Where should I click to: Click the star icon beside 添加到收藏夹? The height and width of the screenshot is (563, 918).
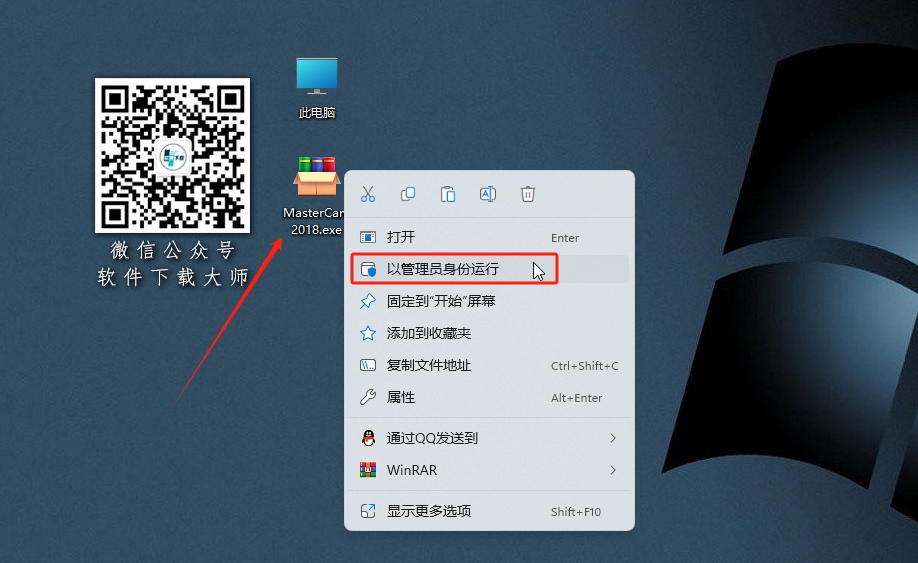tap(368, 334)
